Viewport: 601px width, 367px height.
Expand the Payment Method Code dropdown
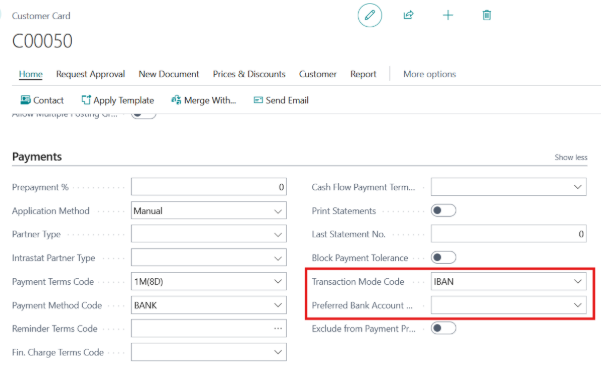pyautogui.click(x=278, y=305)
